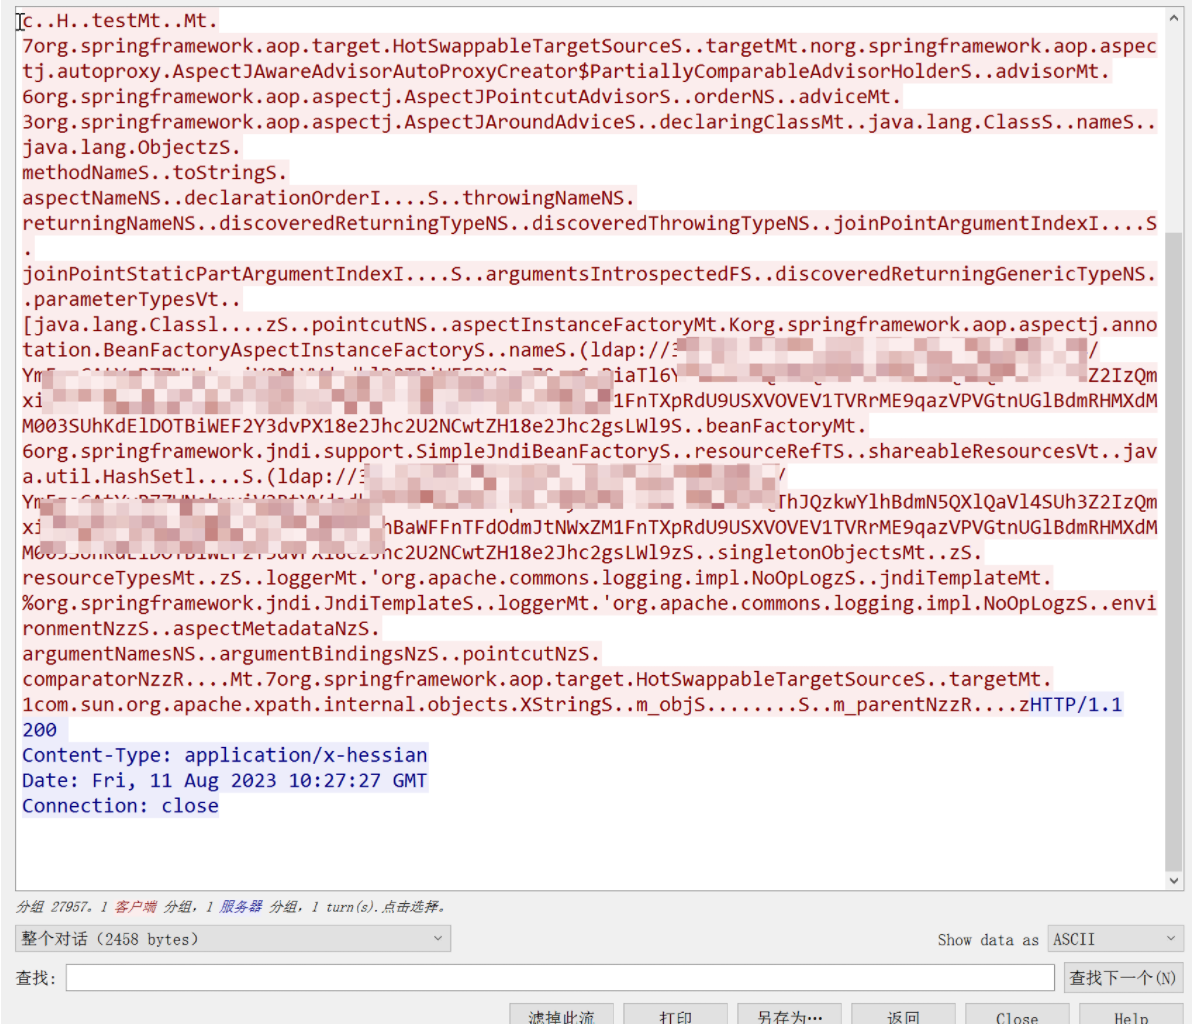The image size is (1194, 1024).
Task: Click the 打印 print button
Action: [x=676, y=1016]
